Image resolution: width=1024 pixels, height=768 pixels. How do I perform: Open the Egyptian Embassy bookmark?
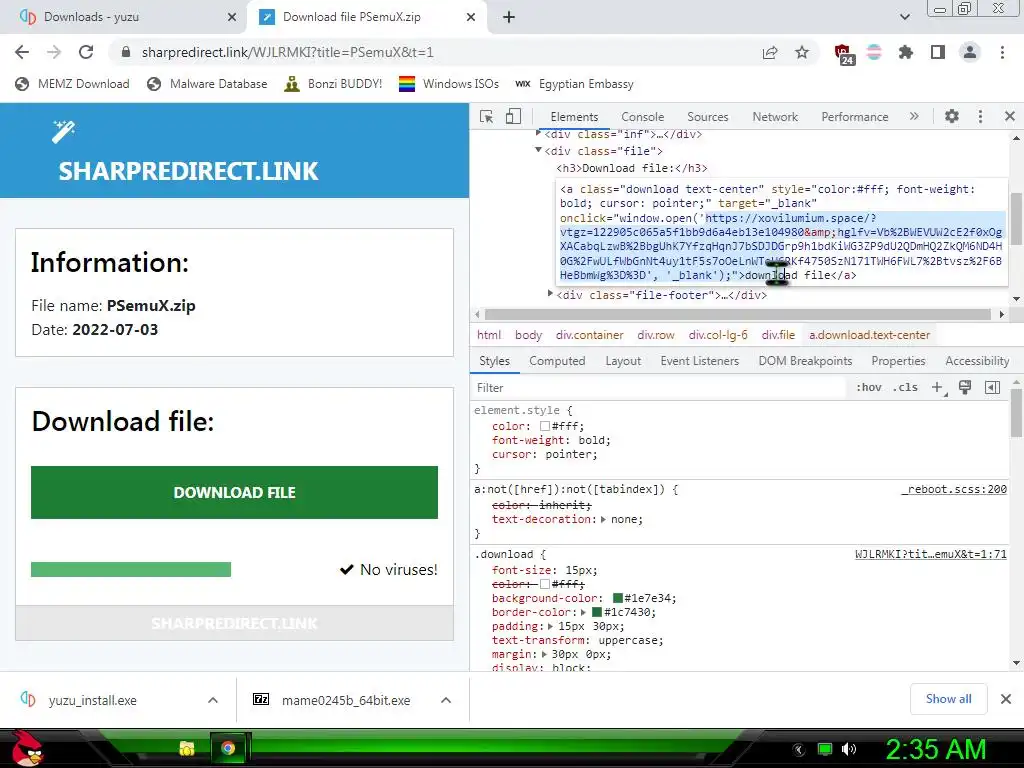pos(575,84)
